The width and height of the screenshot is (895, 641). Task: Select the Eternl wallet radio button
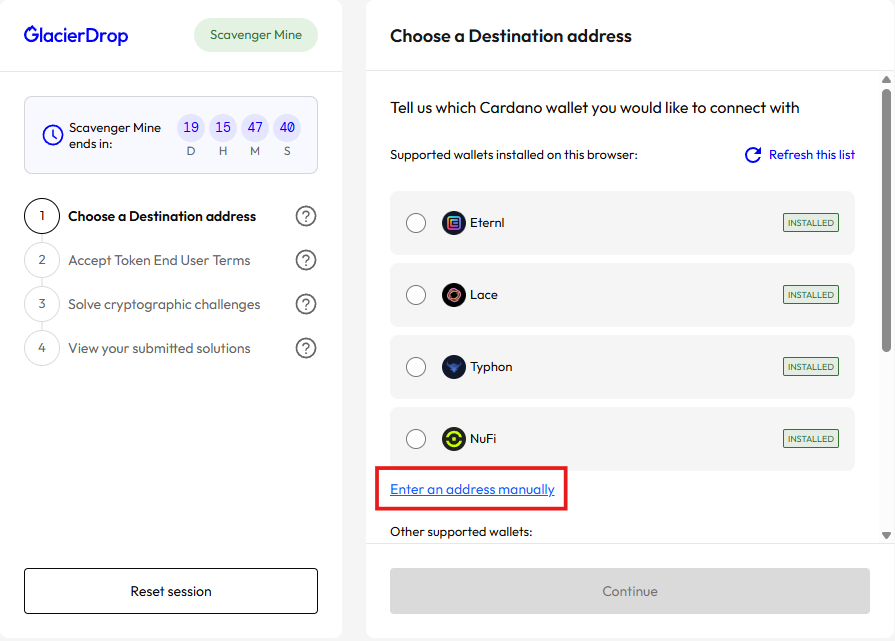click(416, 223)
